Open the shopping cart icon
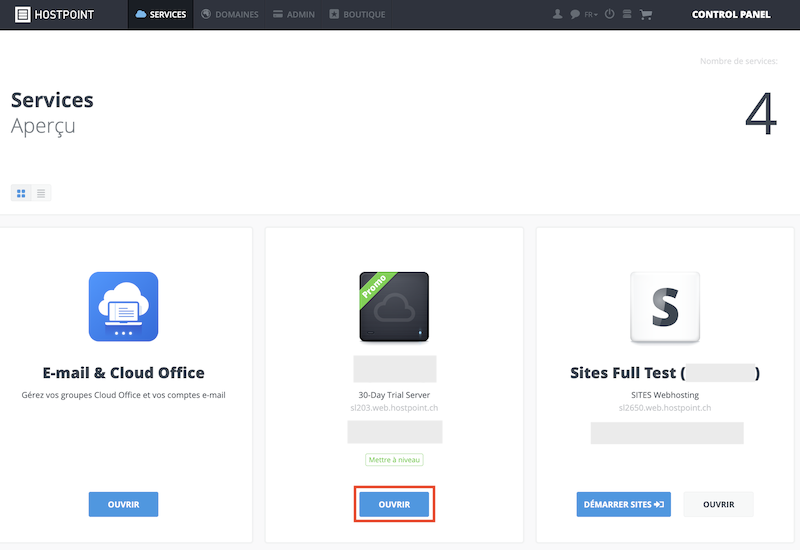This screenshot has height=550, width=800. (646, 14)
